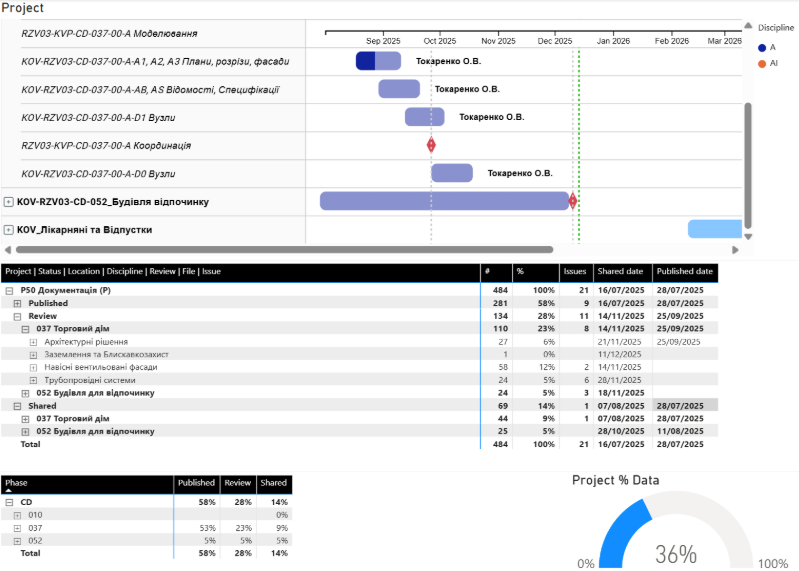799x571 pixels.
Task: Expand phase 037 row
Action: 17,528
